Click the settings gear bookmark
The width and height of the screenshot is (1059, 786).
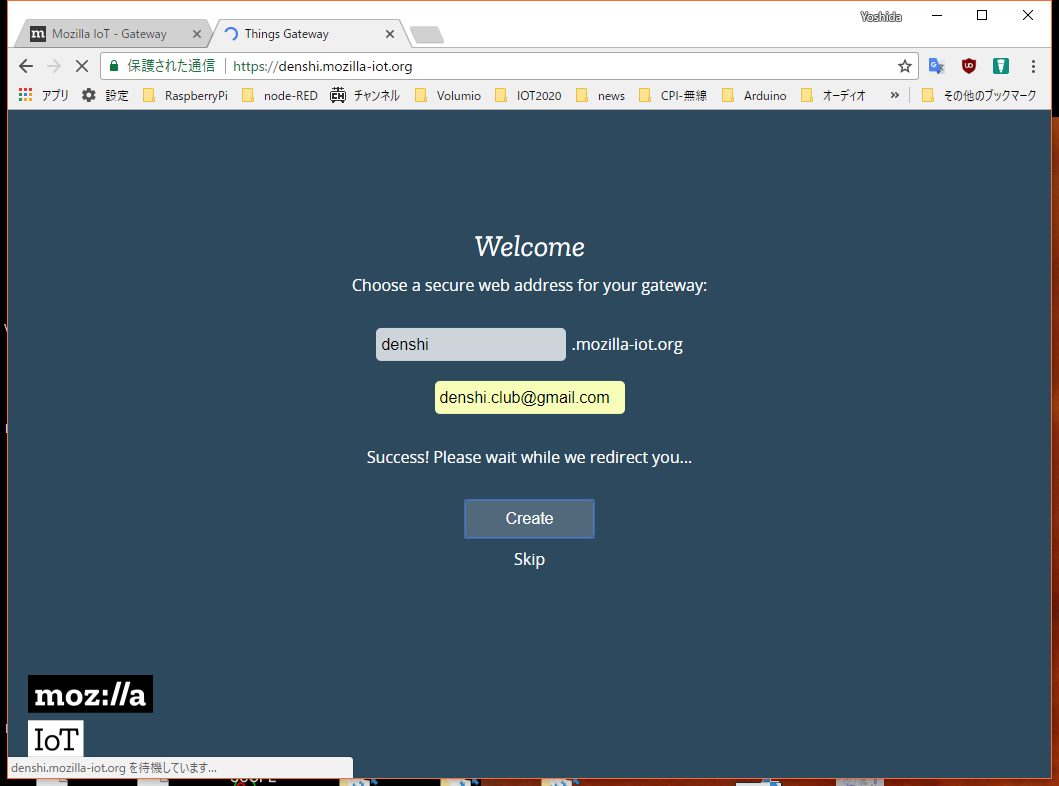(105, 96)
